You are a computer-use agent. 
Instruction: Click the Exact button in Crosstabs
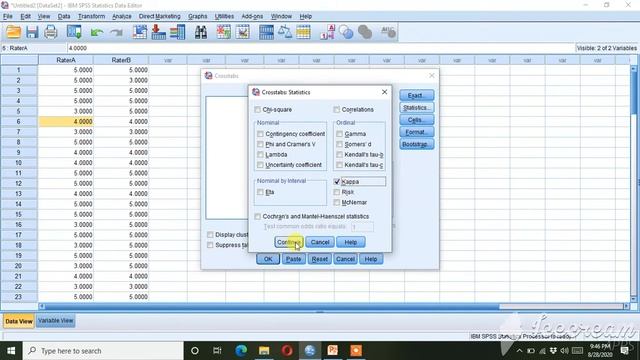[x=417, y=95]
